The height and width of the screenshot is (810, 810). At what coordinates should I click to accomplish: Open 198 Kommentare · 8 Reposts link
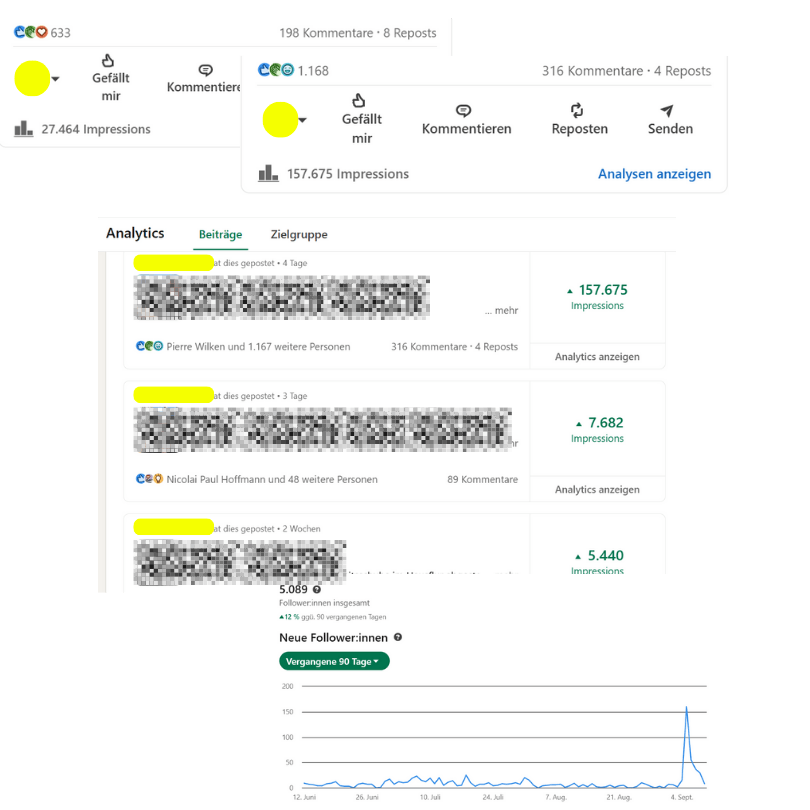coord(357,33)
